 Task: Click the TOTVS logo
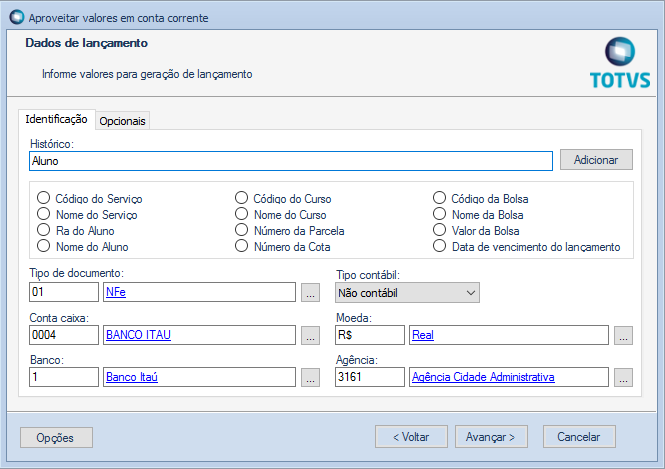coord(620,64)
